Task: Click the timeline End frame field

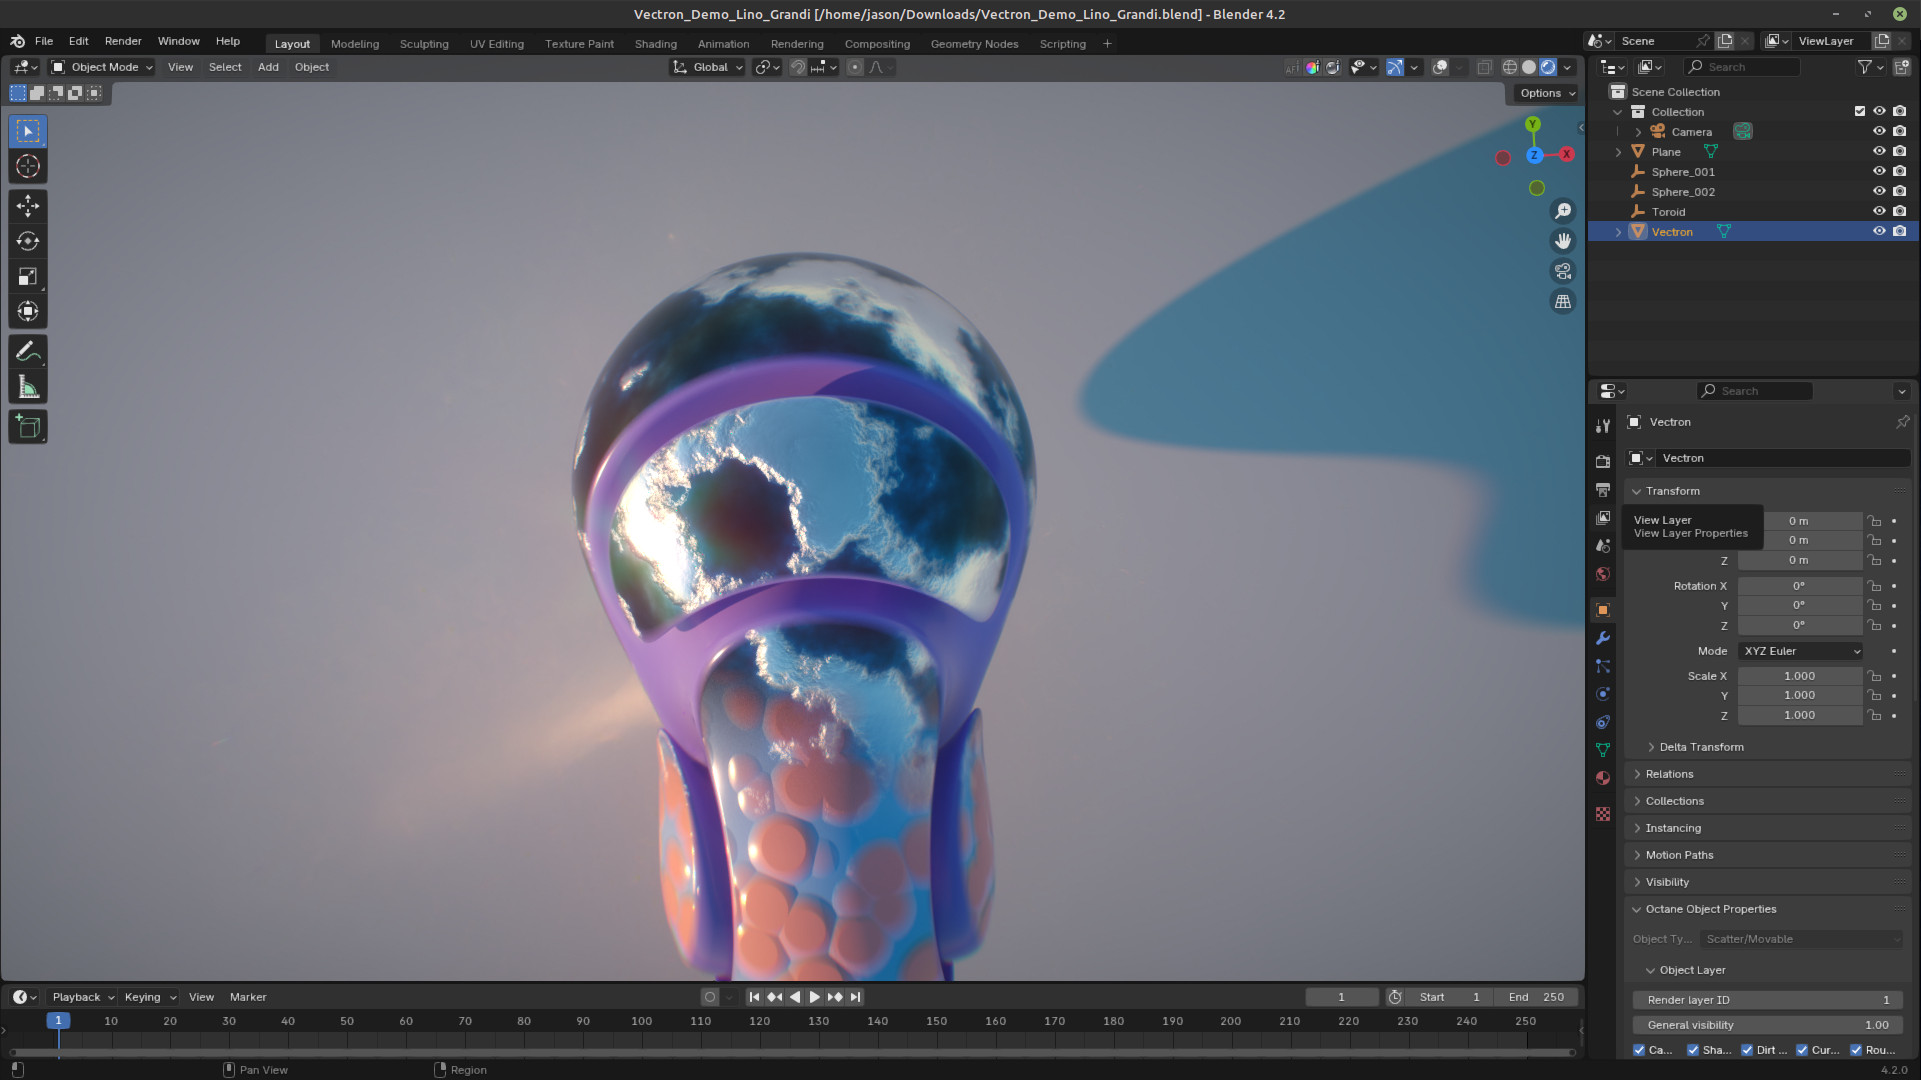Action: [x=1536, y=997]
